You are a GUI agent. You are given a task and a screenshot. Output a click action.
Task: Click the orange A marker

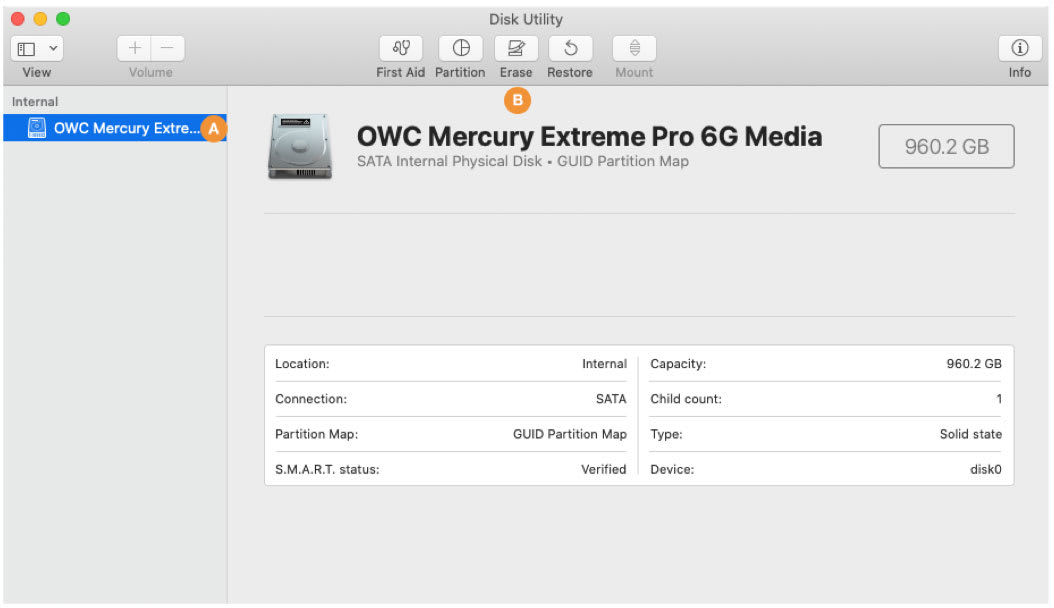tap(214, 128)
